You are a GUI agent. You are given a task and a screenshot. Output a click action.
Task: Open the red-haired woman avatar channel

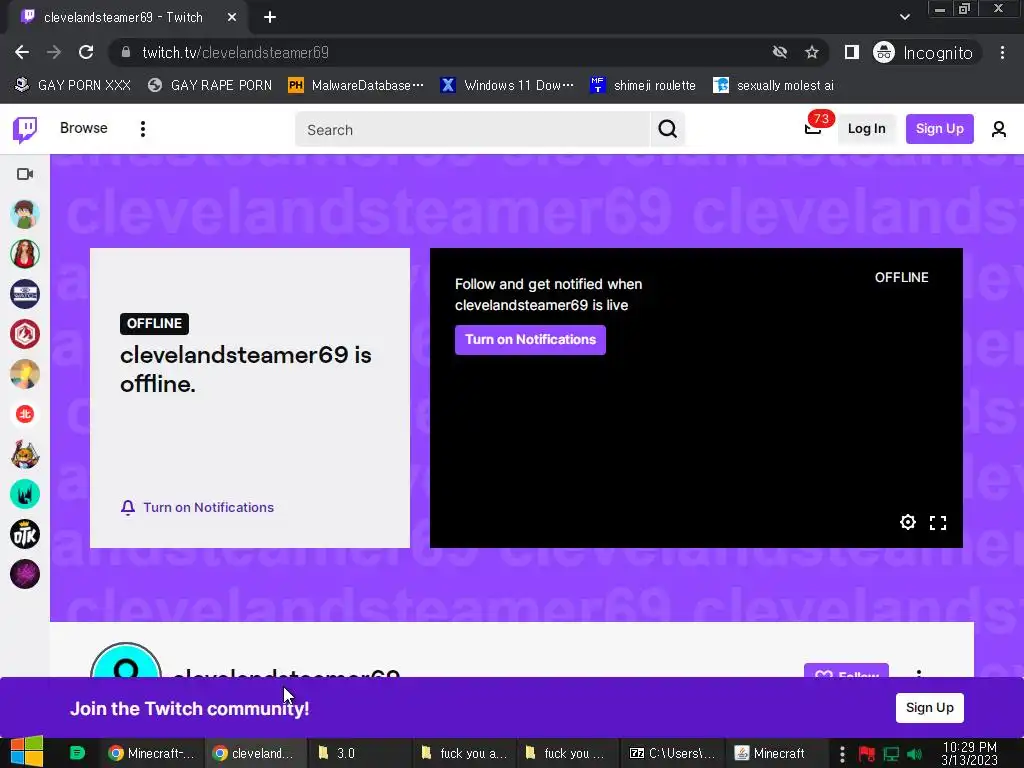pyautogui.click(x=25, y=254)
